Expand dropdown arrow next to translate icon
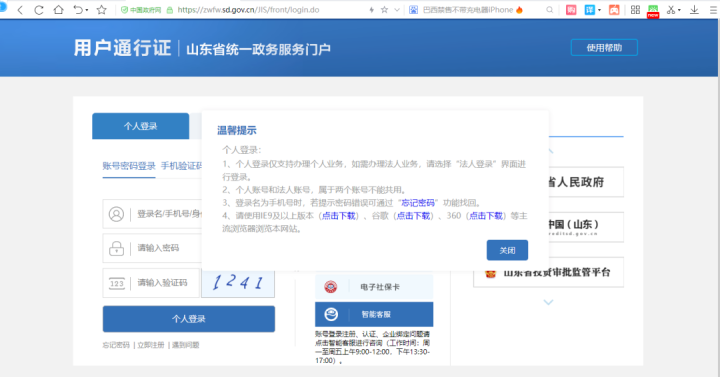 tap(599, 10)
